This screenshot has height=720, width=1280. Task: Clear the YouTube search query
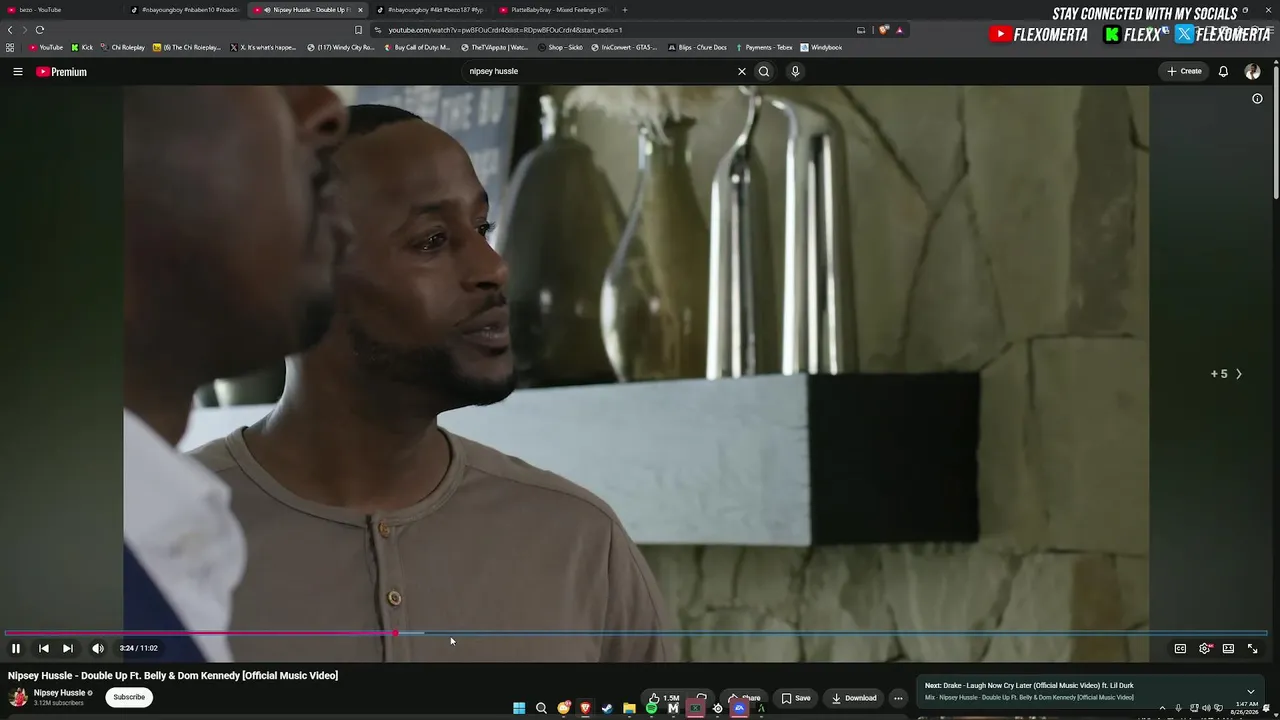click(742, 72)
